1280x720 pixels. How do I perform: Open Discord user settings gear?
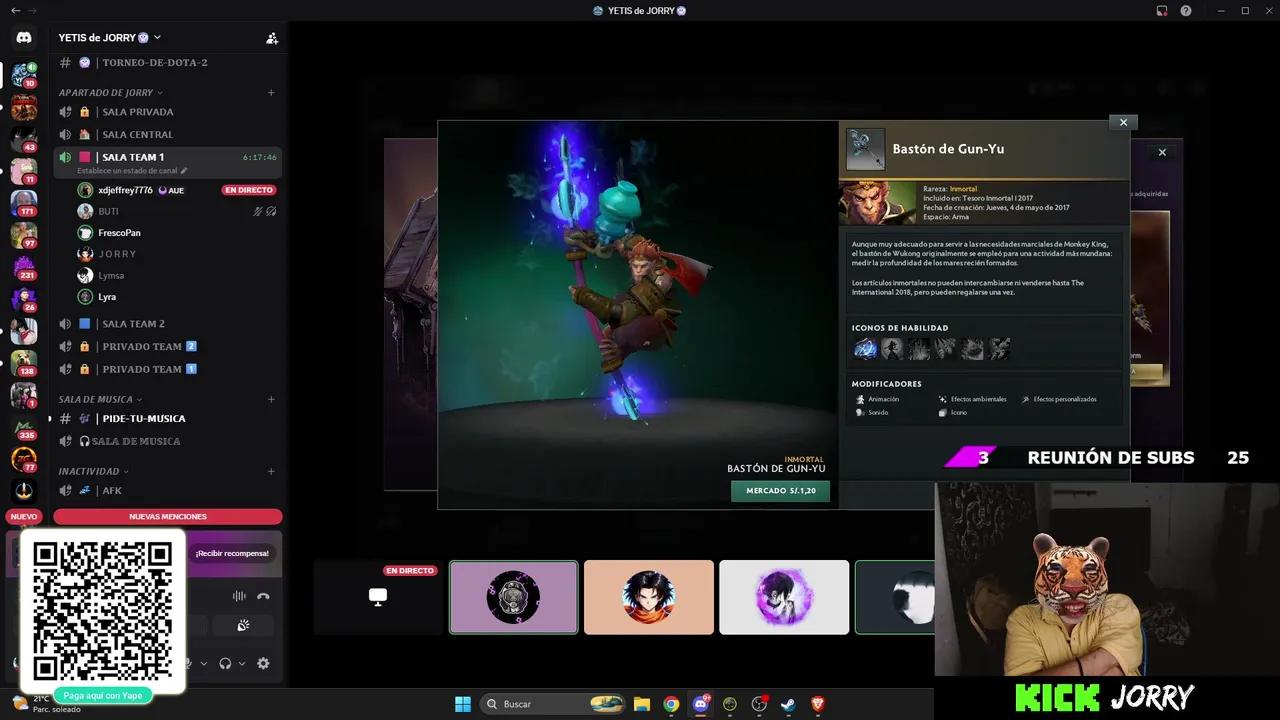coord(263,663)
